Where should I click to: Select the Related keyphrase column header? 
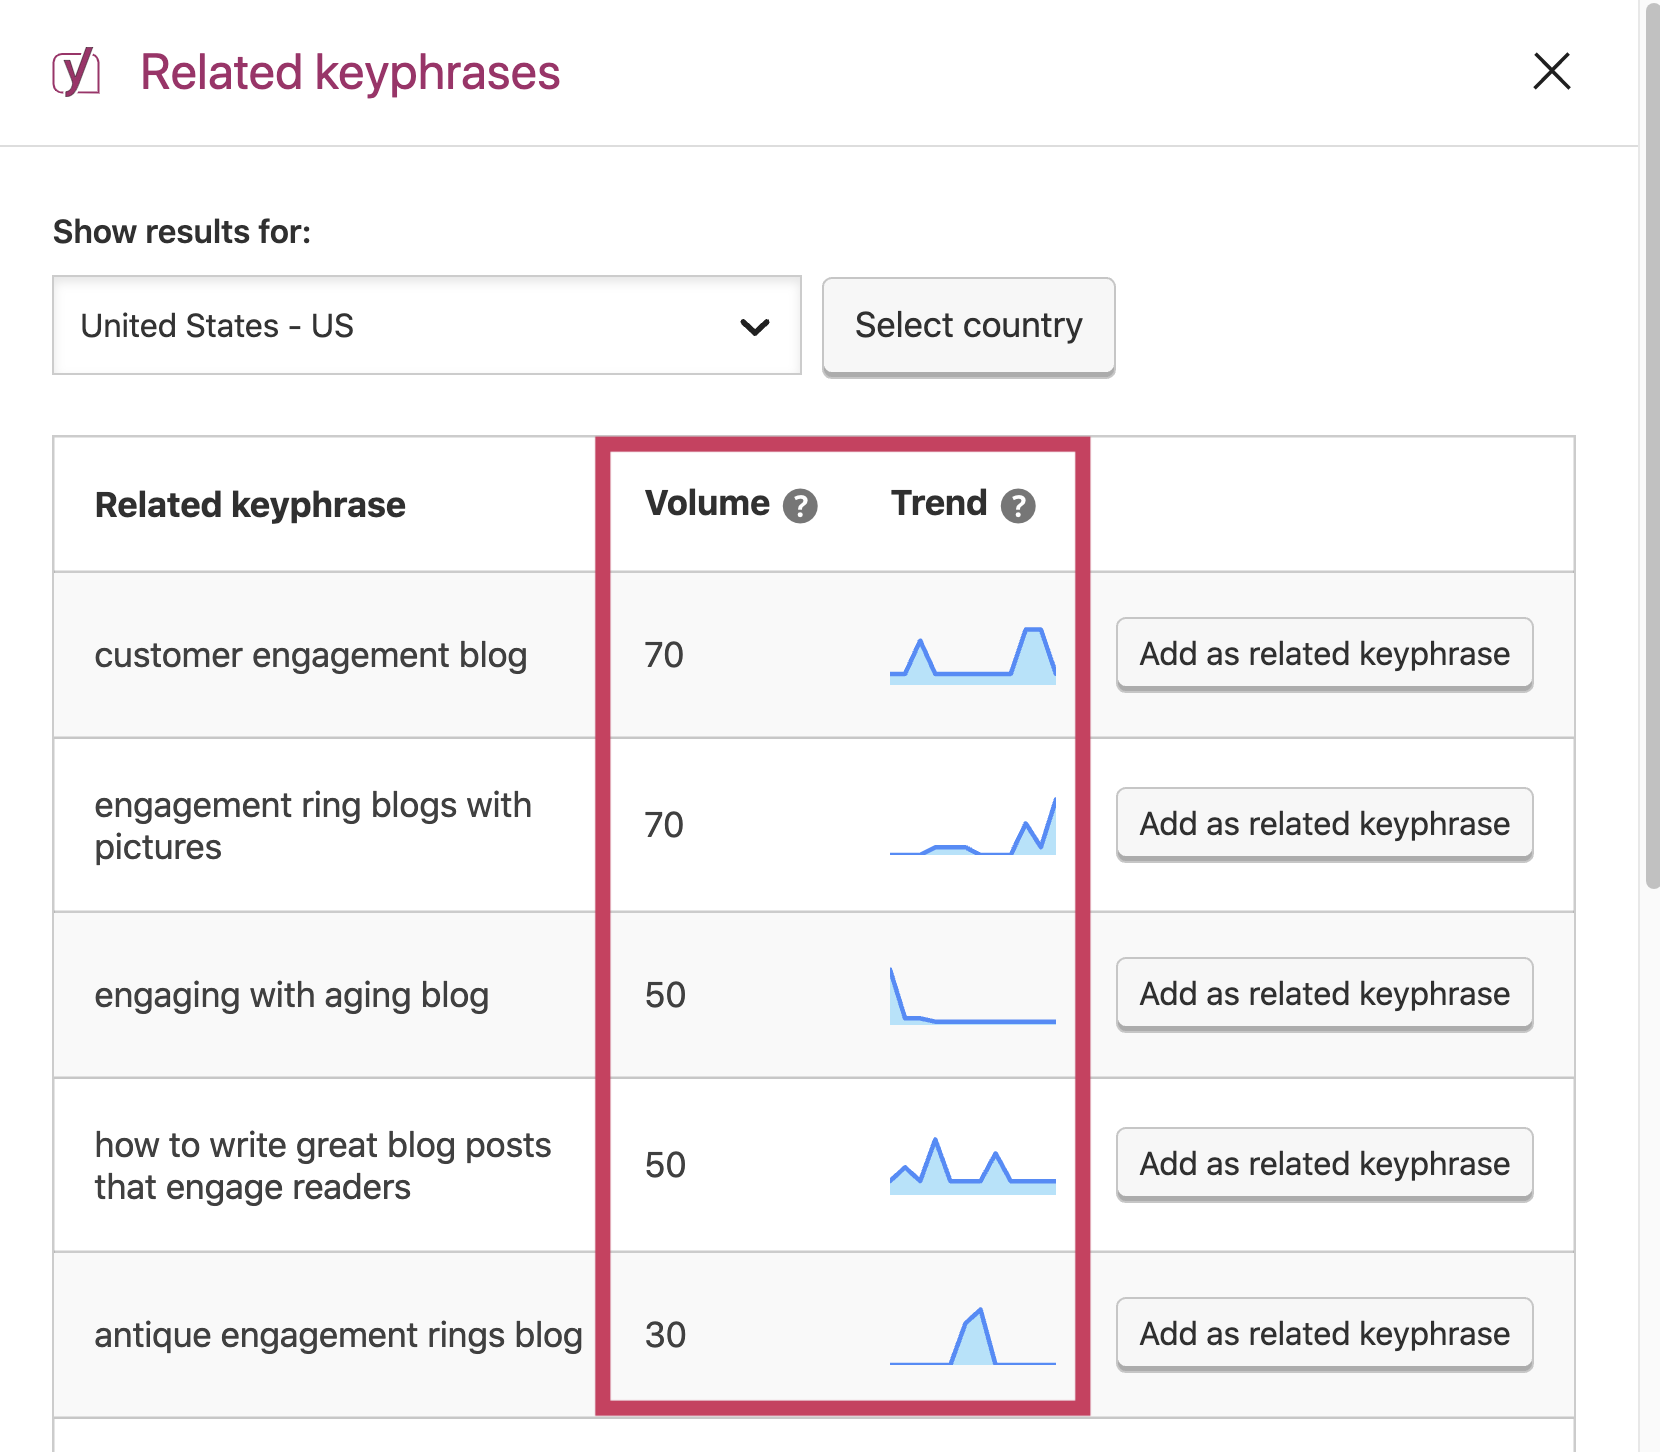click(249, 504)
